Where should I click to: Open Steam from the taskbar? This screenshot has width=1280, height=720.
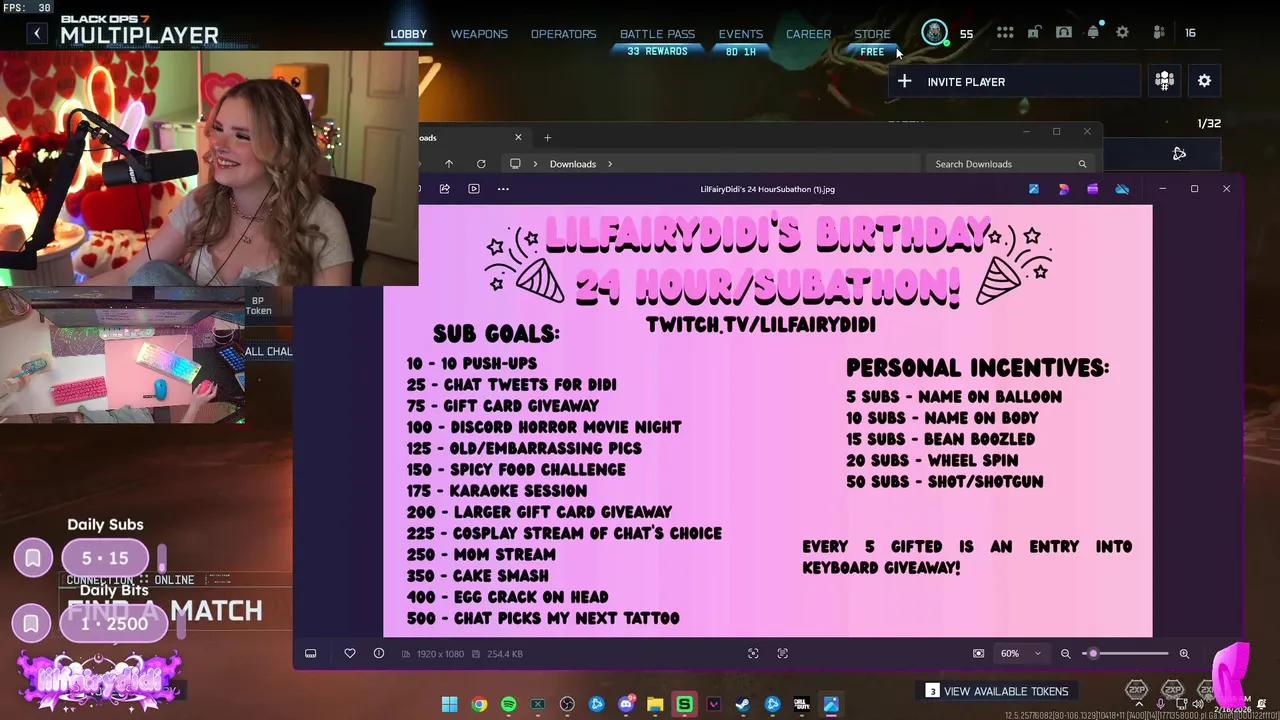click(x=743, y=704)
